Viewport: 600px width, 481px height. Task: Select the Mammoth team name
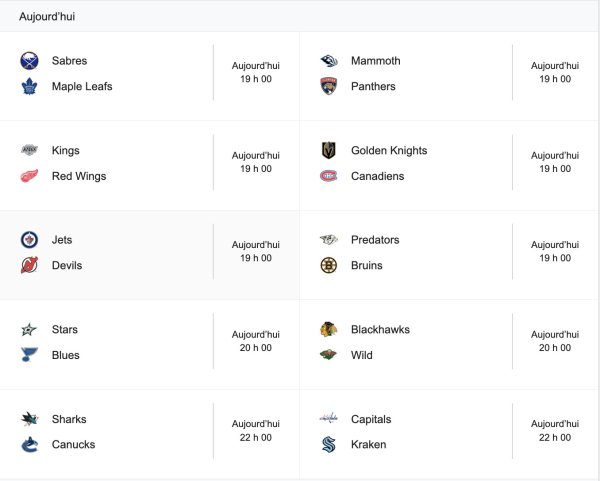click(x=375, y=61)
